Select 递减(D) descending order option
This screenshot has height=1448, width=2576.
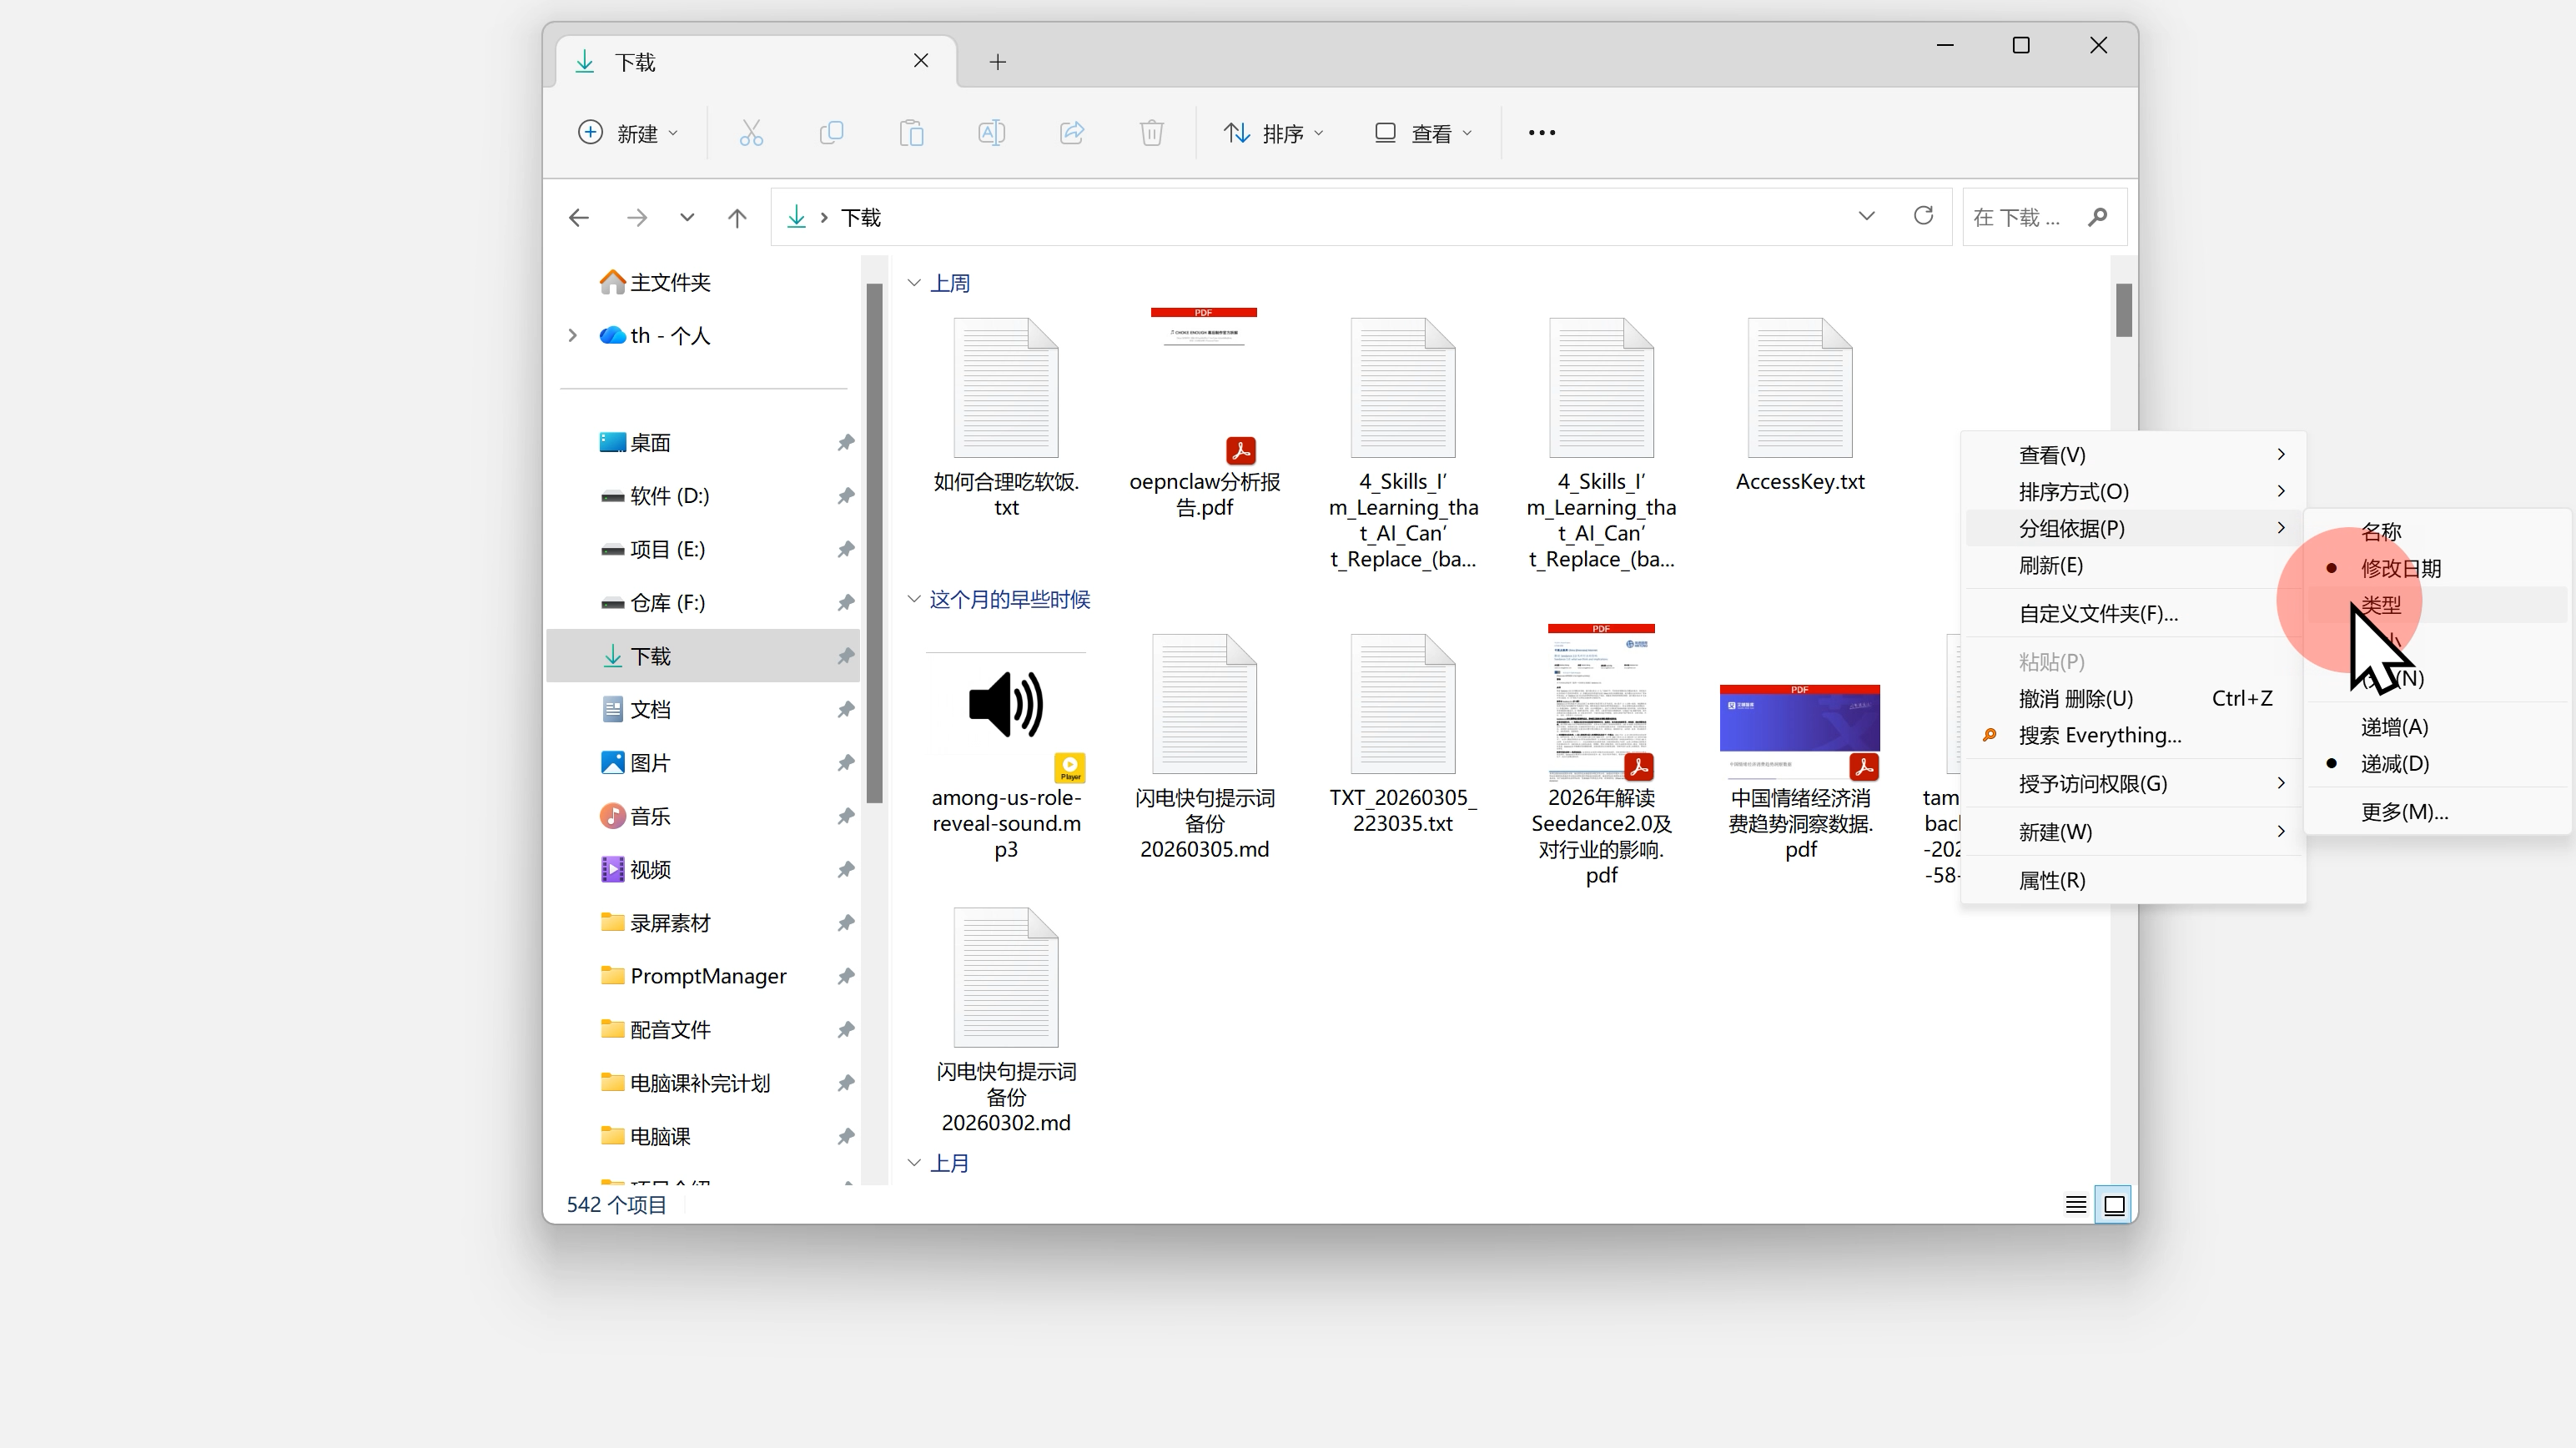tap(2394, 764)
